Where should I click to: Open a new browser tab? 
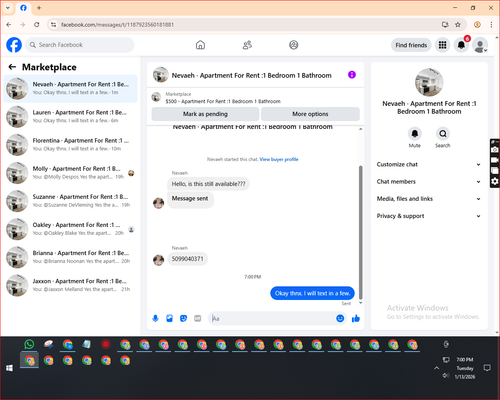(39, 8)
